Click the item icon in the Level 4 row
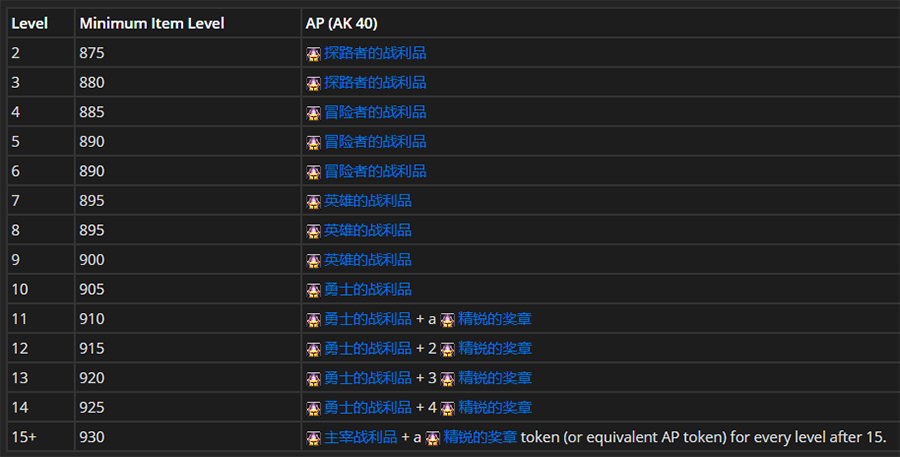The width and height of the screenshot is (900, 457). (x=313, y=113)
